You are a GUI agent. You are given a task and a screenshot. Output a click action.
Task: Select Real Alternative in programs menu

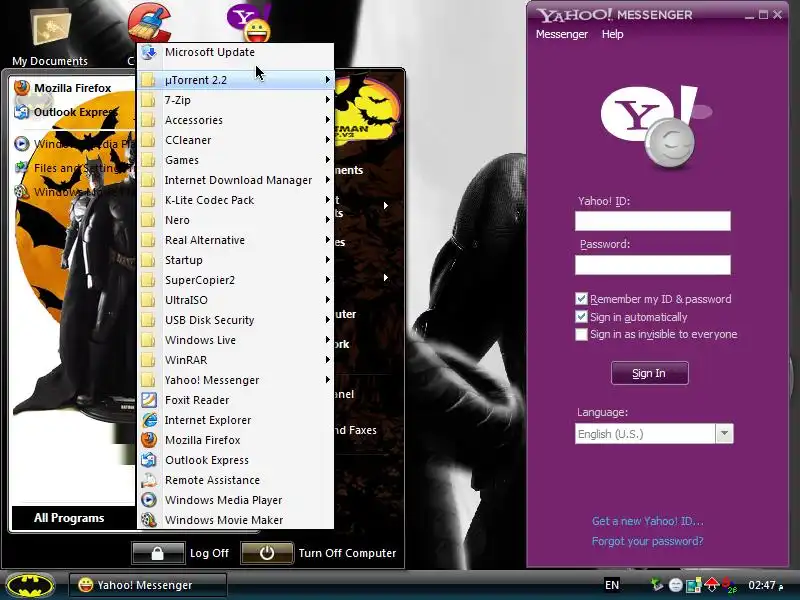pyautogui.click(x=235, y=240)
